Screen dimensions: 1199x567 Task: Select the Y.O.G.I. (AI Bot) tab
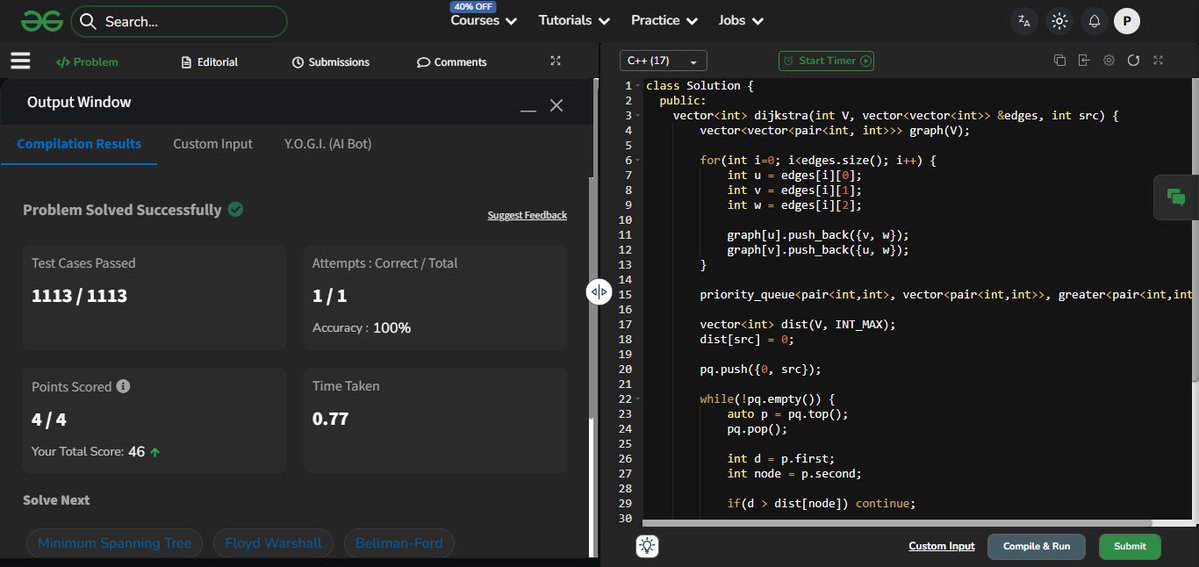(328, 144)
